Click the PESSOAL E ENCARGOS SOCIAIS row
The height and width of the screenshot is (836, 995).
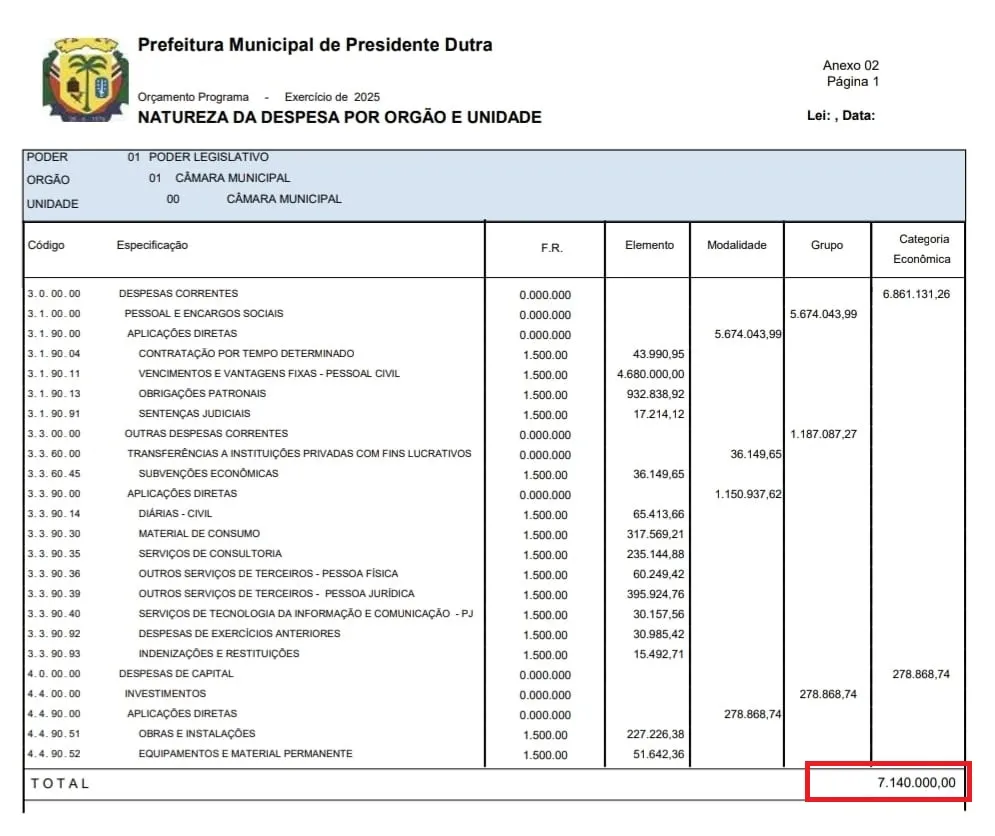(204, 314)
